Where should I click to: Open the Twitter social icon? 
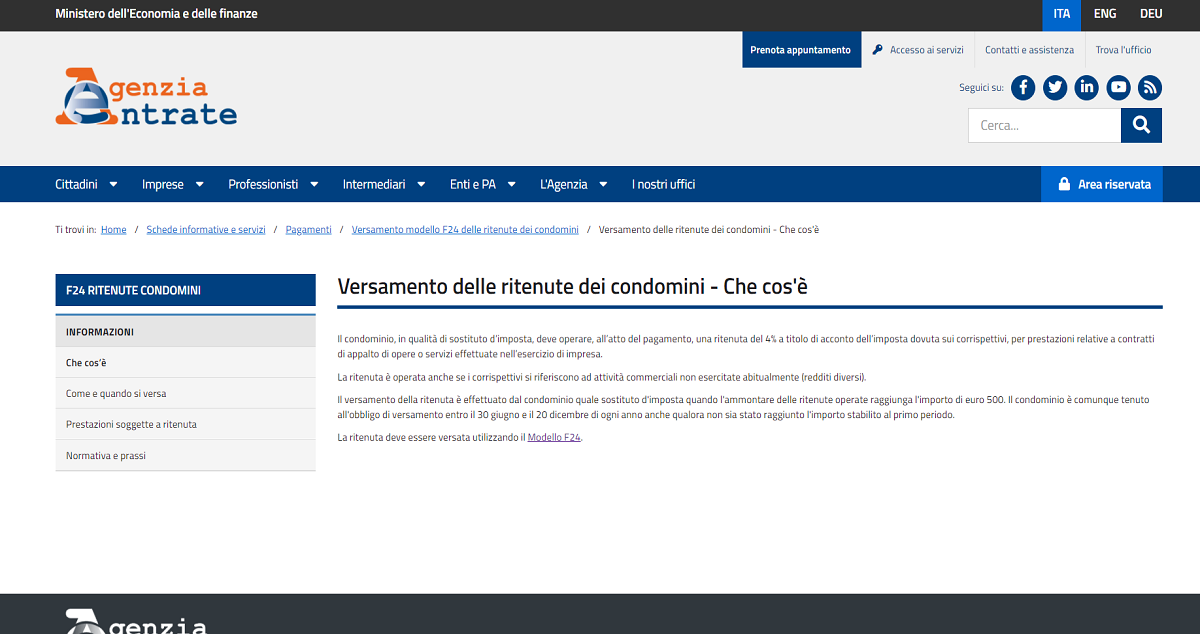[x=1055, y=87]
